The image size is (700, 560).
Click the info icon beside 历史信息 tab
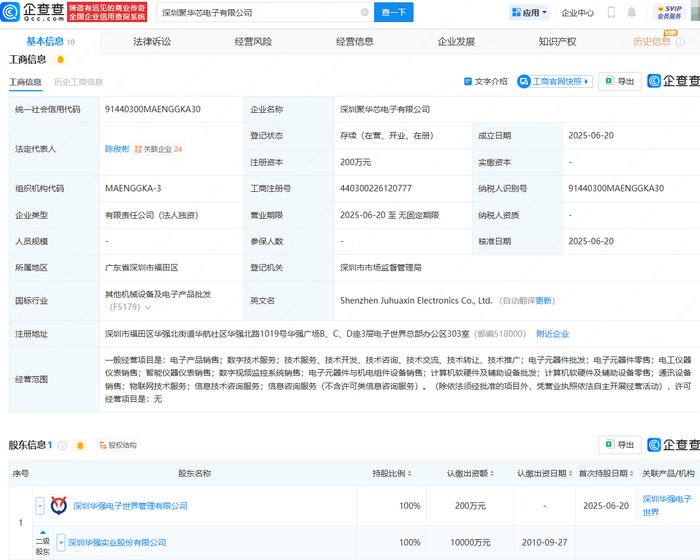coord(680,42)
